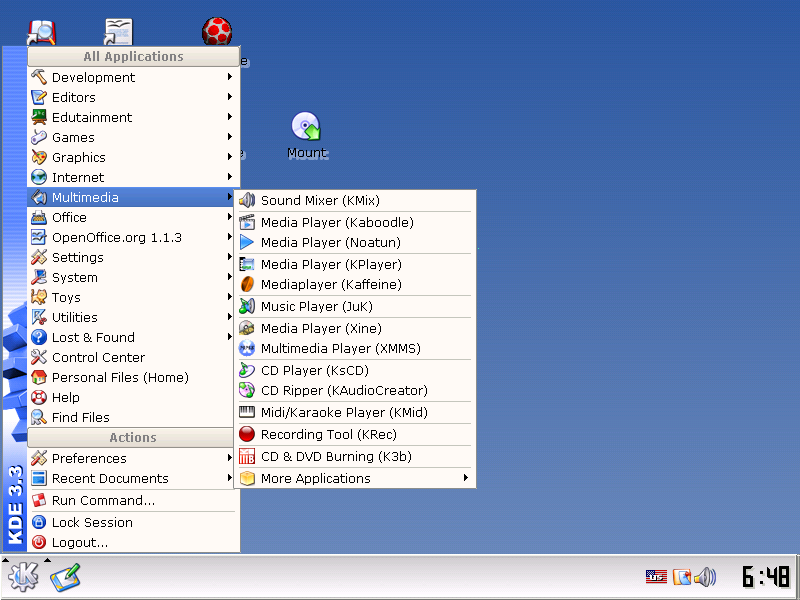This screenshot has height=600, width=800.
Task: Click the KsCD player icon
Action: [247, 370]
